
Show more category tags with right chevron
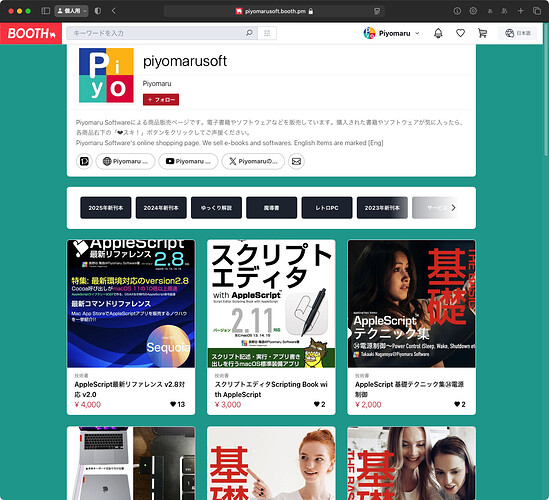453,208
